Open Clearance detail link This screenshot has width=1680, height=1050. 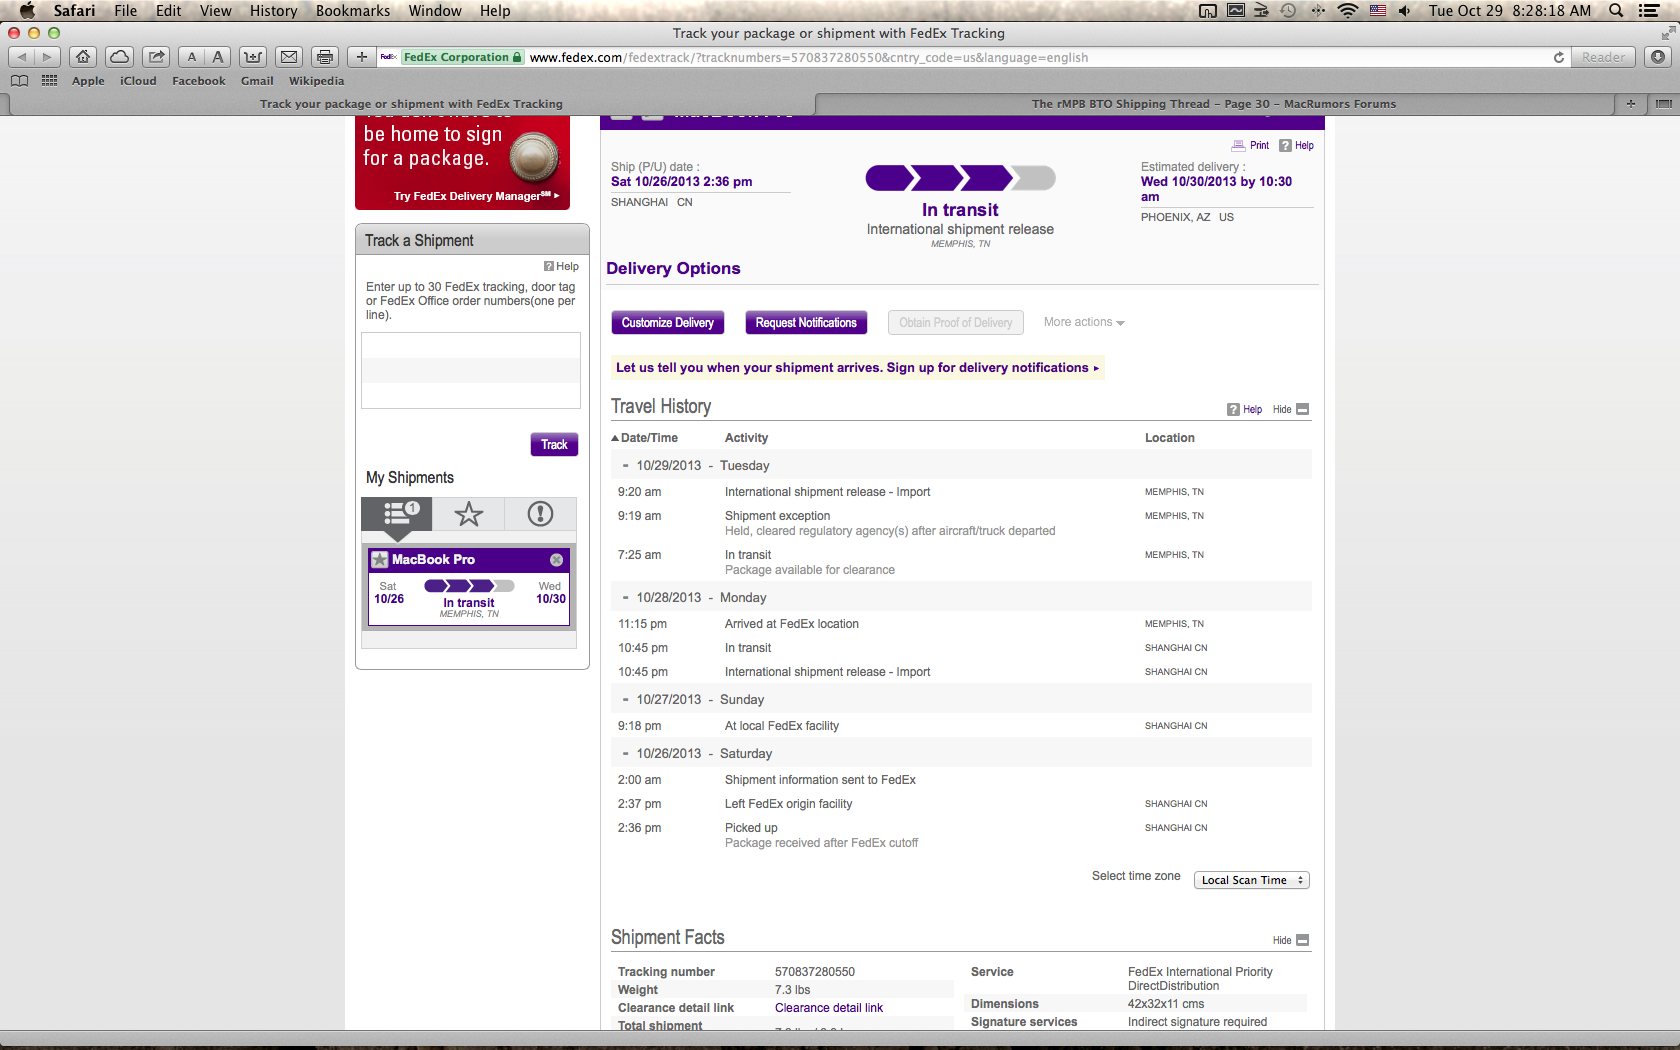click(x=829, y=1008)
